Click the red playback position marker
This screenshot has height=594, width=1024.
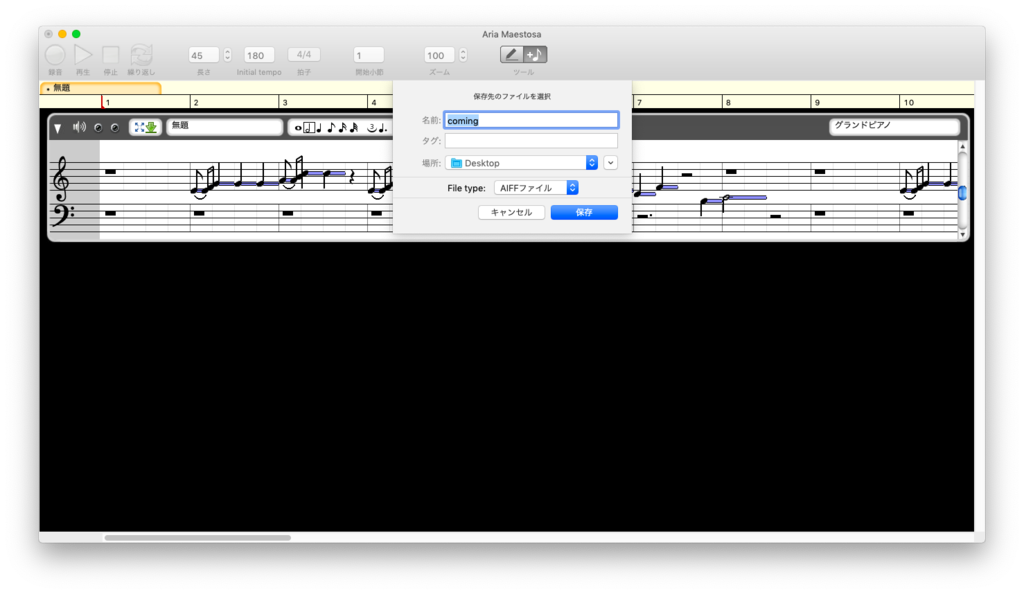coord(102,101)
